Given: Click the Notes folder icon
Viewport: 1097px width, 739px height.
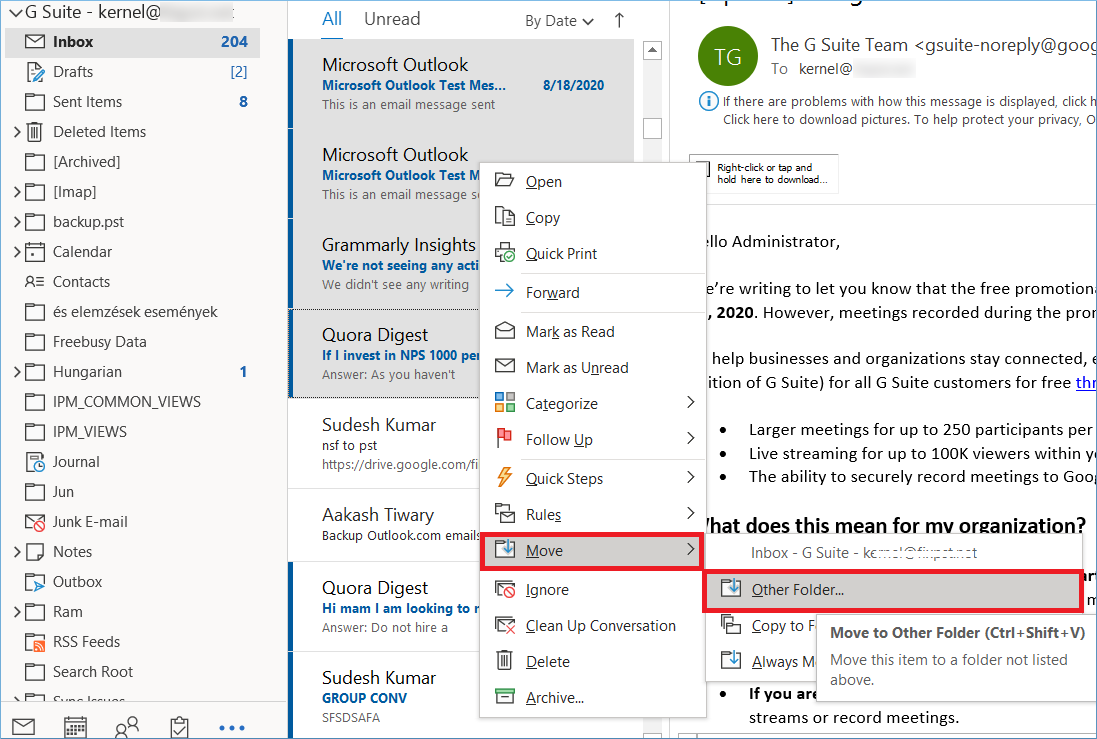Looking at the screenshot, I should point(34,552).
